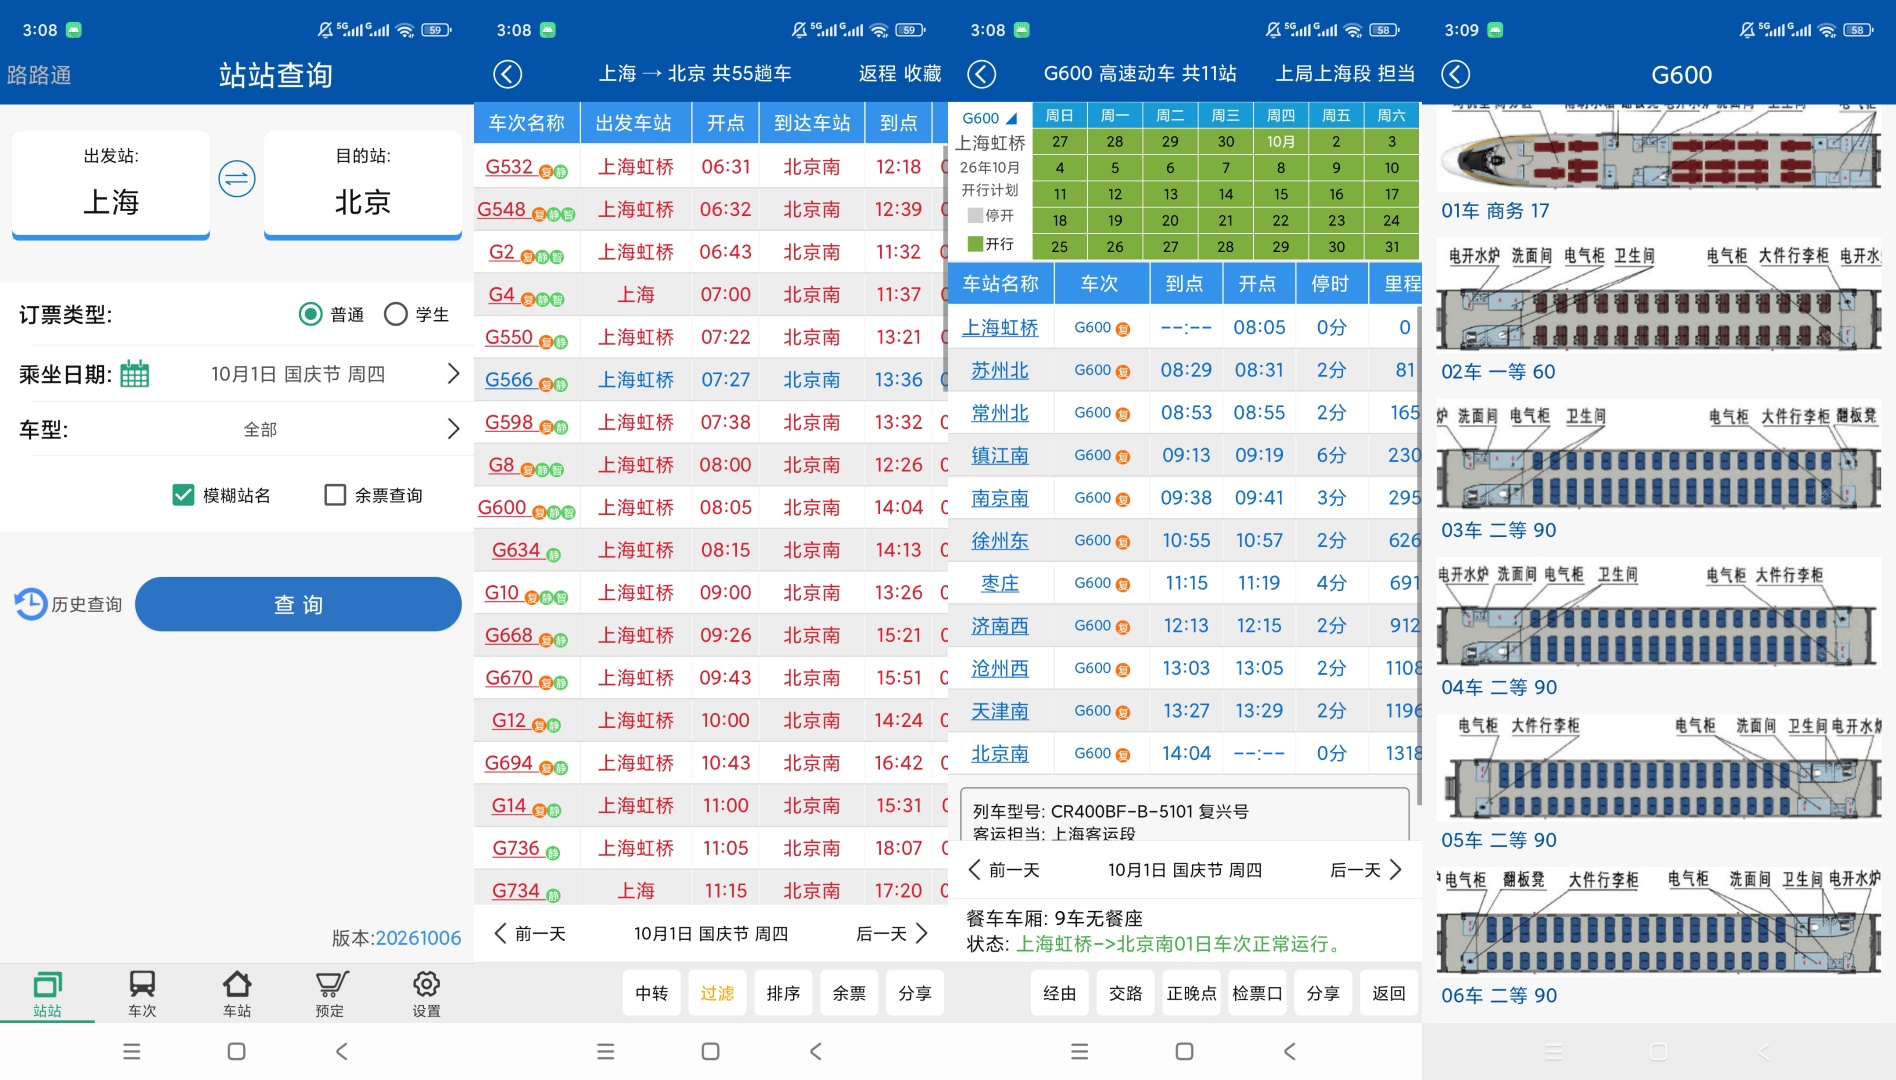Tap 收藏 favorite in header
The image size is (1896, 1080).
pos(921,74)
